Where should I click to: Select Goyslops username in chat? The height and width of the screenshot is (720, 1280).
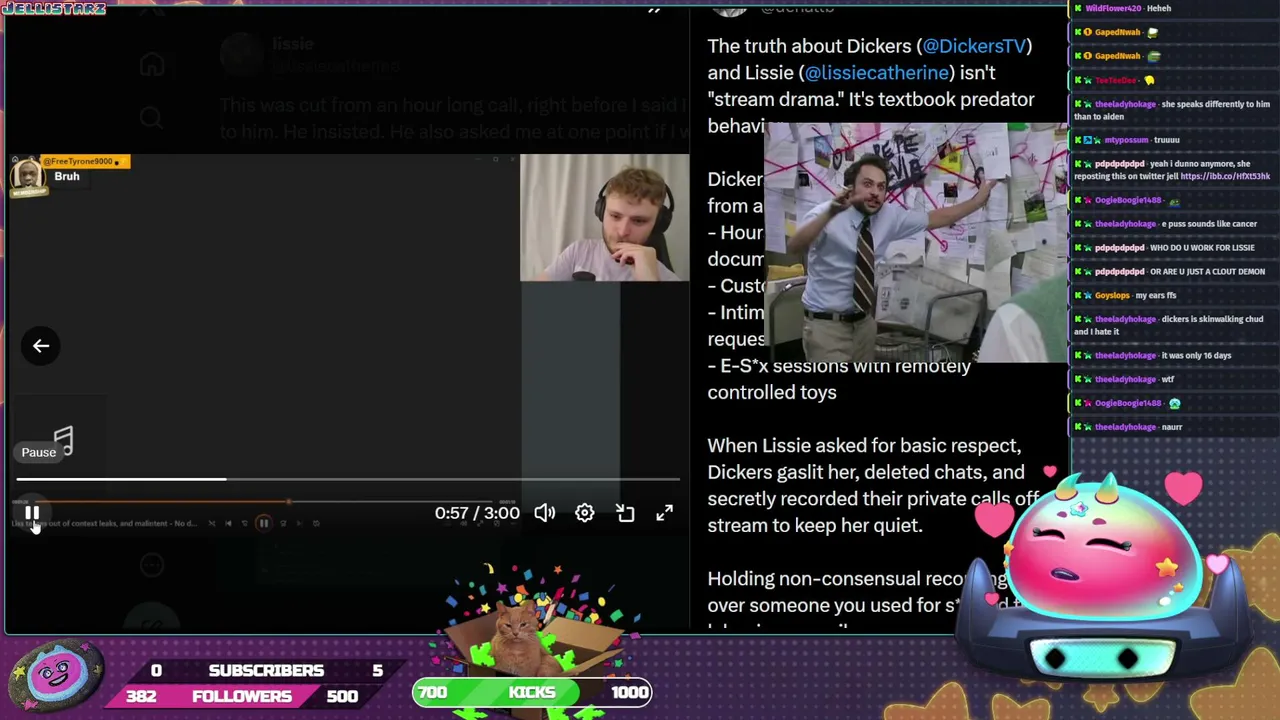[x=1112, y=295]
